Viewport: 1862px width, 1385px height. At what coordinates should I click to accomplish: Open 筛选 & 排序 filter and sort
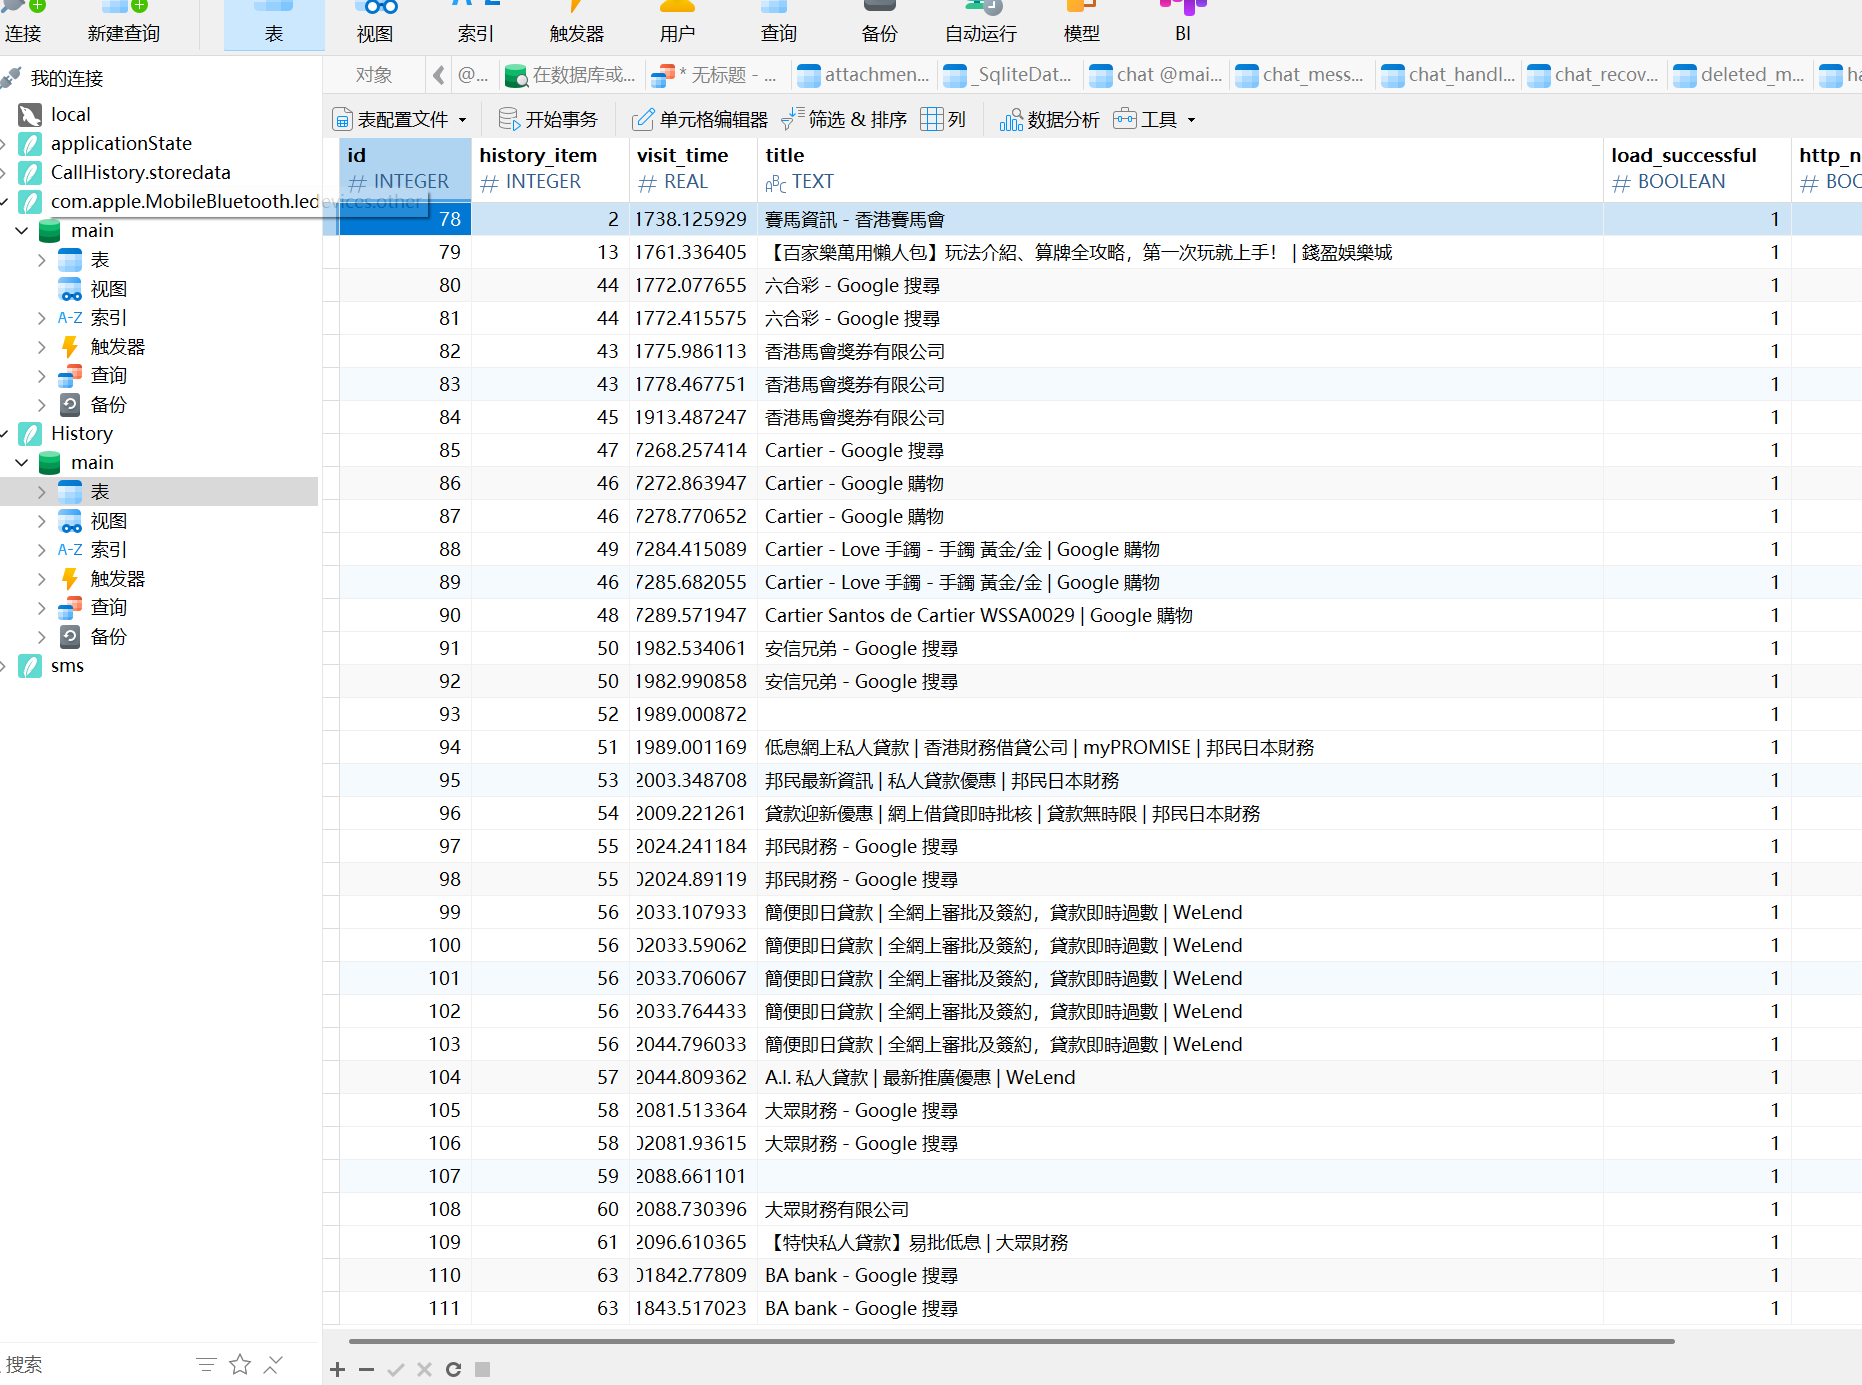click(x=844, y=120)
